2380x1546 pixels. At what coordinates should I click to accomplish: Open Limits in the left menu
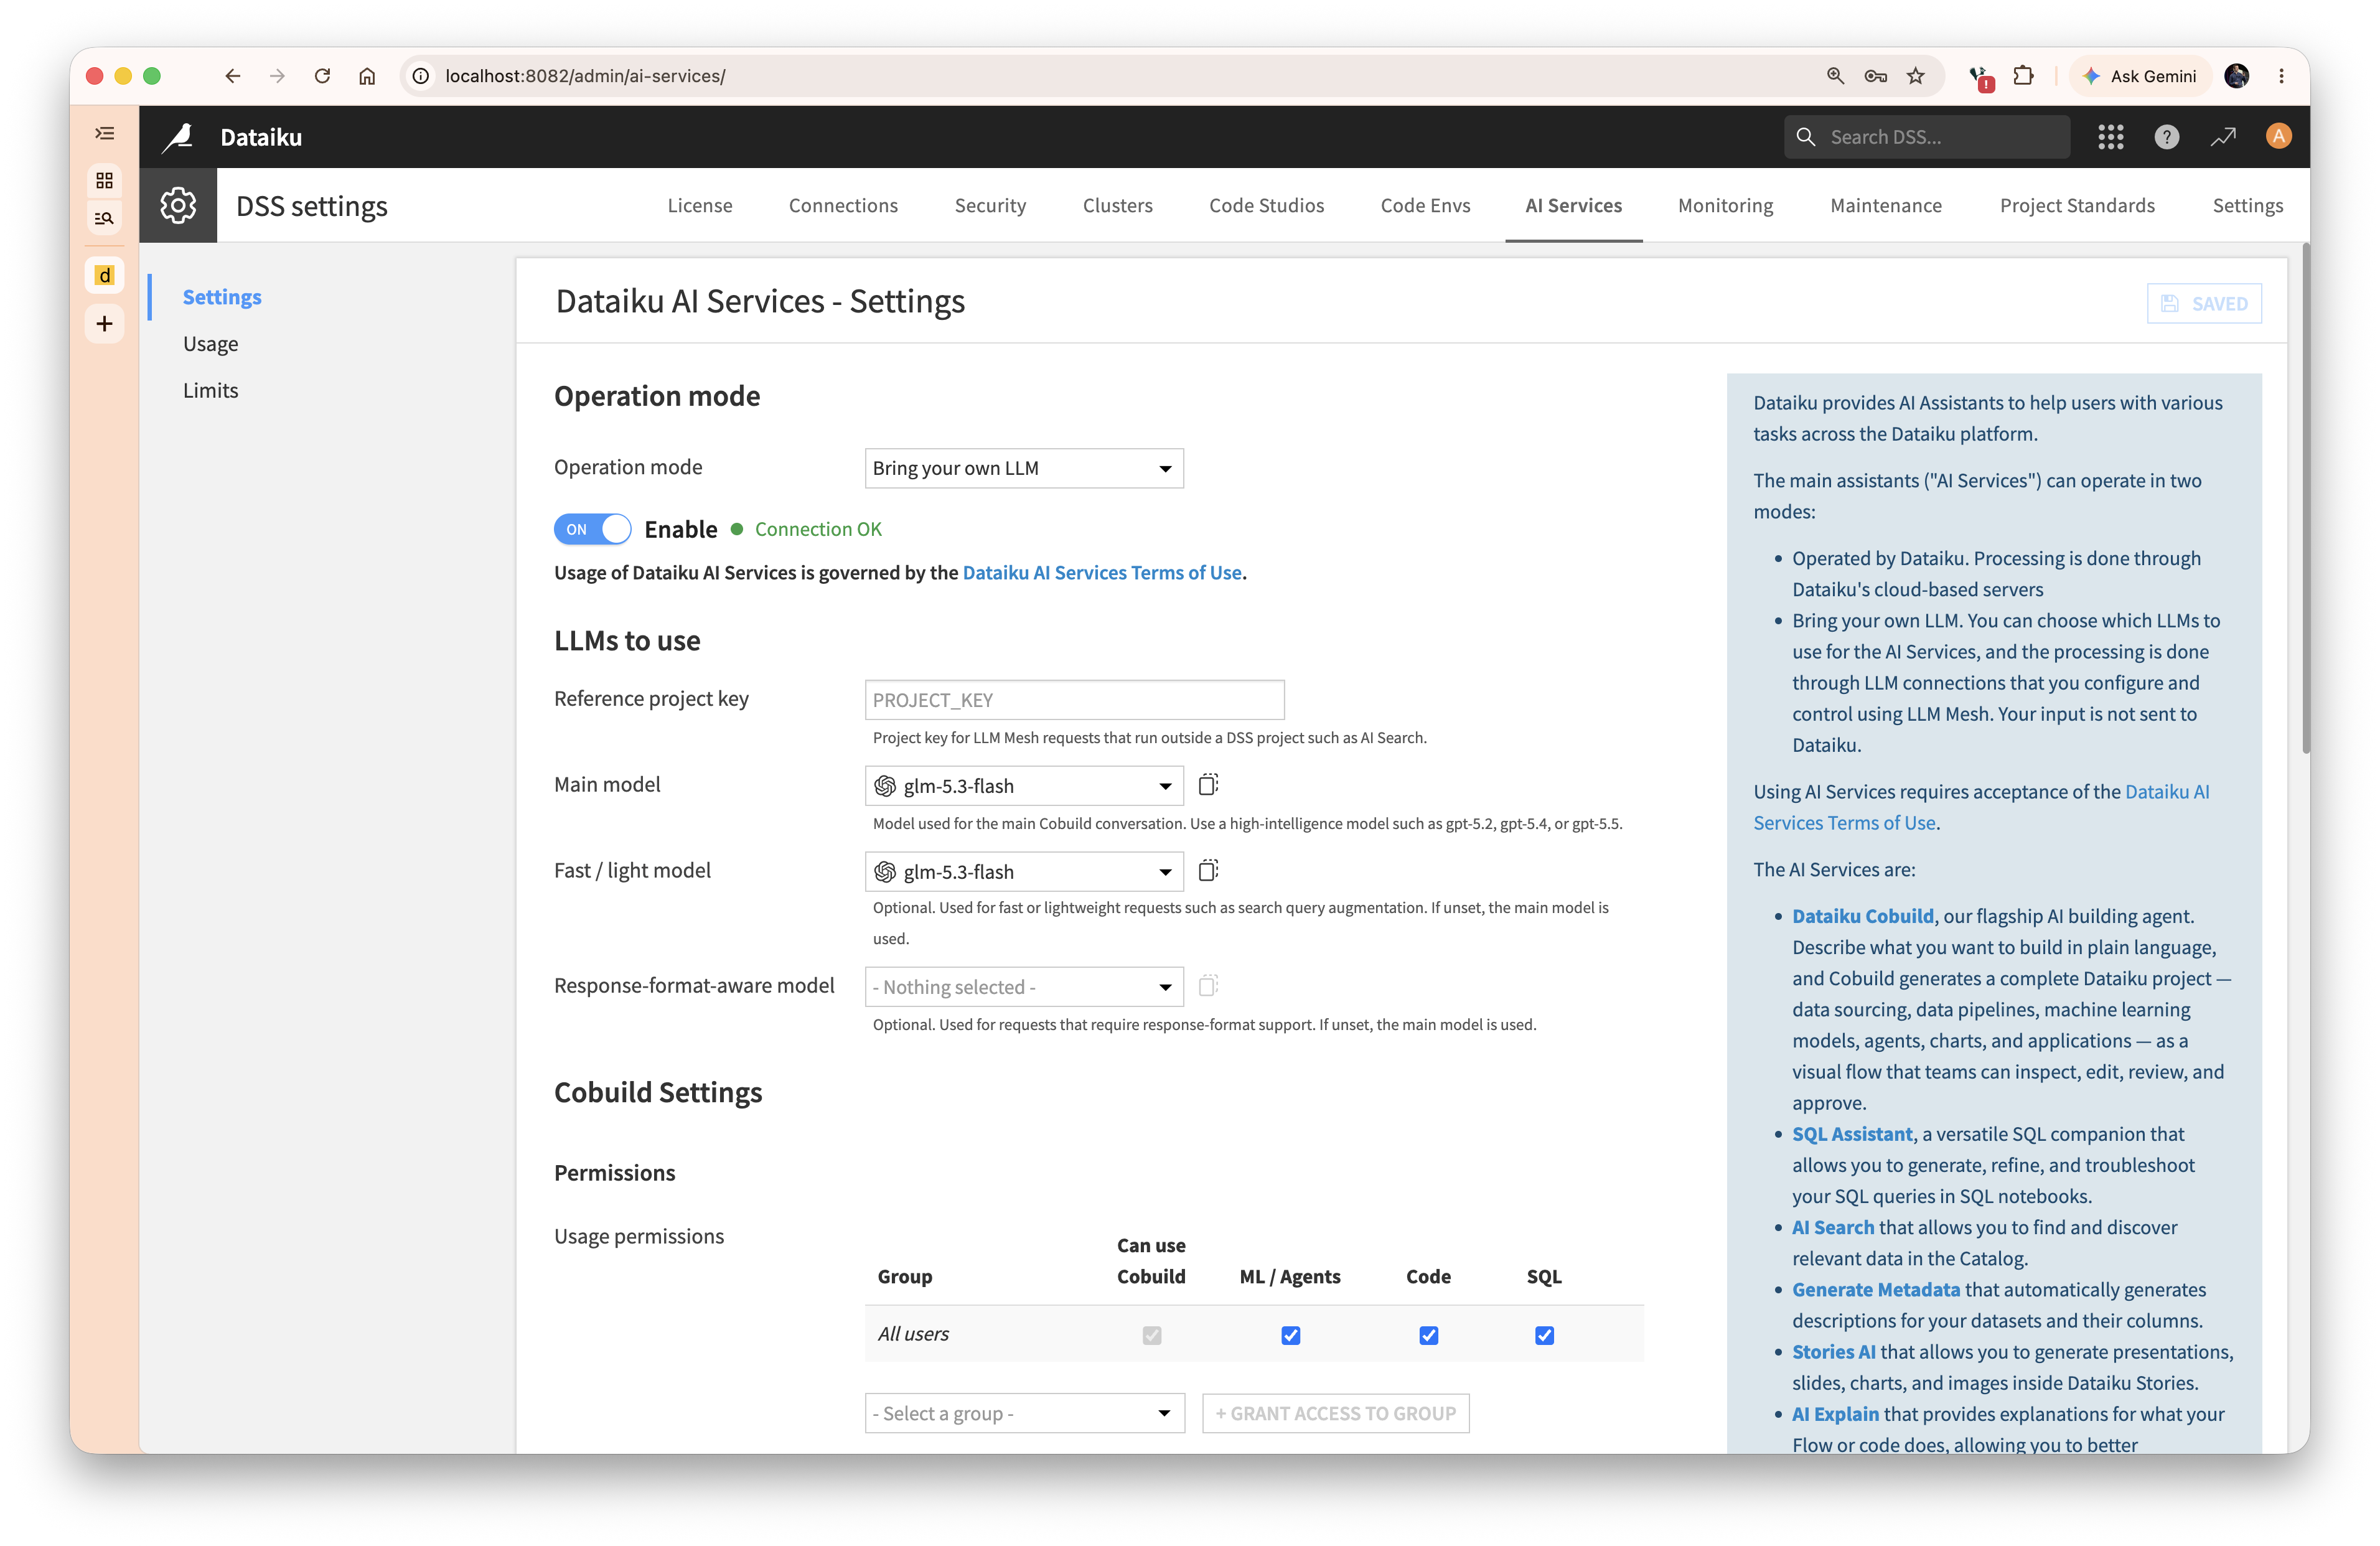click(x=210, y=390)
